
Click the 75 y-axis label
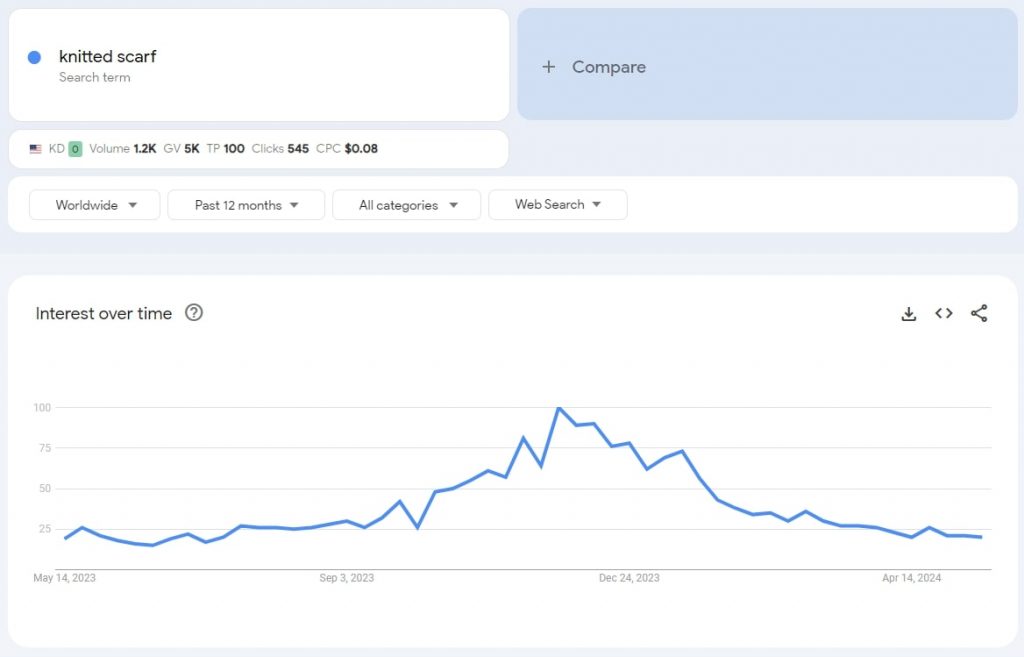click(x=44, y=448)
